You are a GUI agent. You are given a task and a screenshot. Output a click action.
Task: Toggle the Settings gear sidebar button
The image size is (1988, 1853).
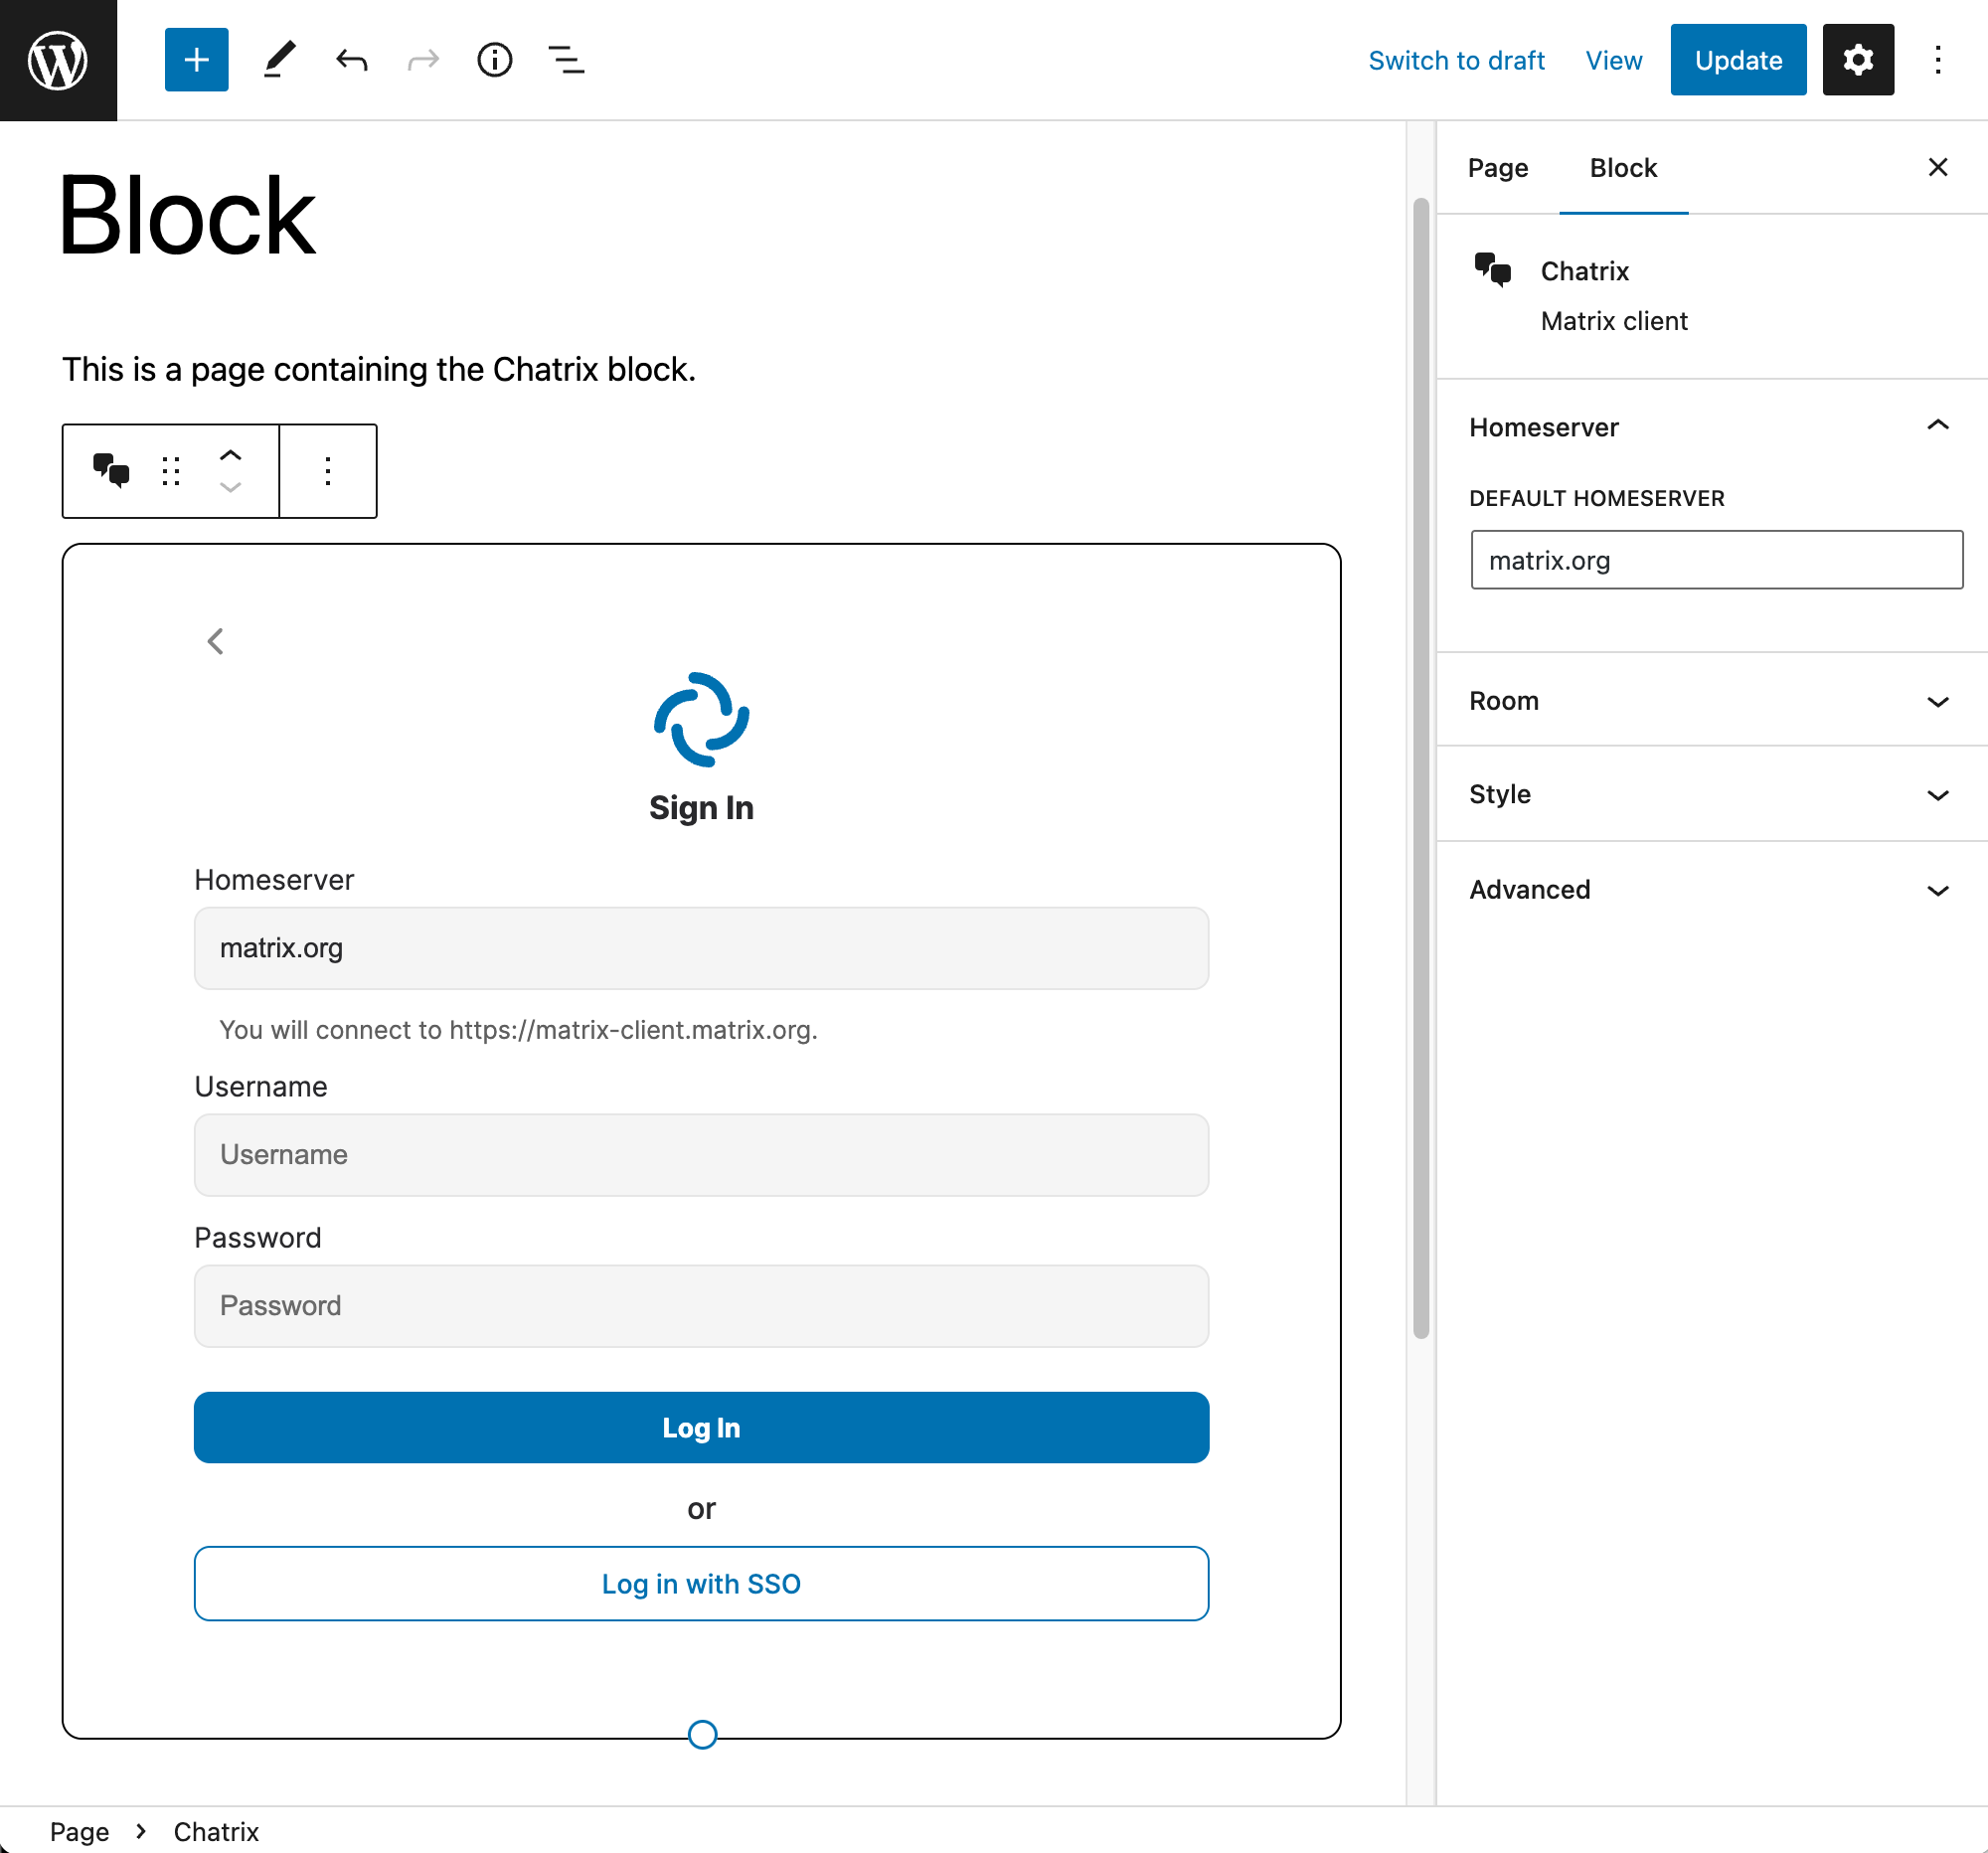pos(1857,60)
